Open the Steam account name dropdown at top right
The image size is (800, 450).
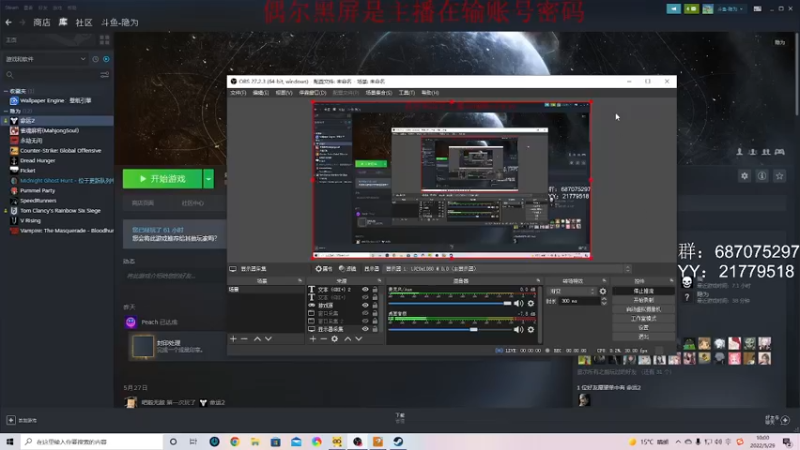click(x=730, y=9)
